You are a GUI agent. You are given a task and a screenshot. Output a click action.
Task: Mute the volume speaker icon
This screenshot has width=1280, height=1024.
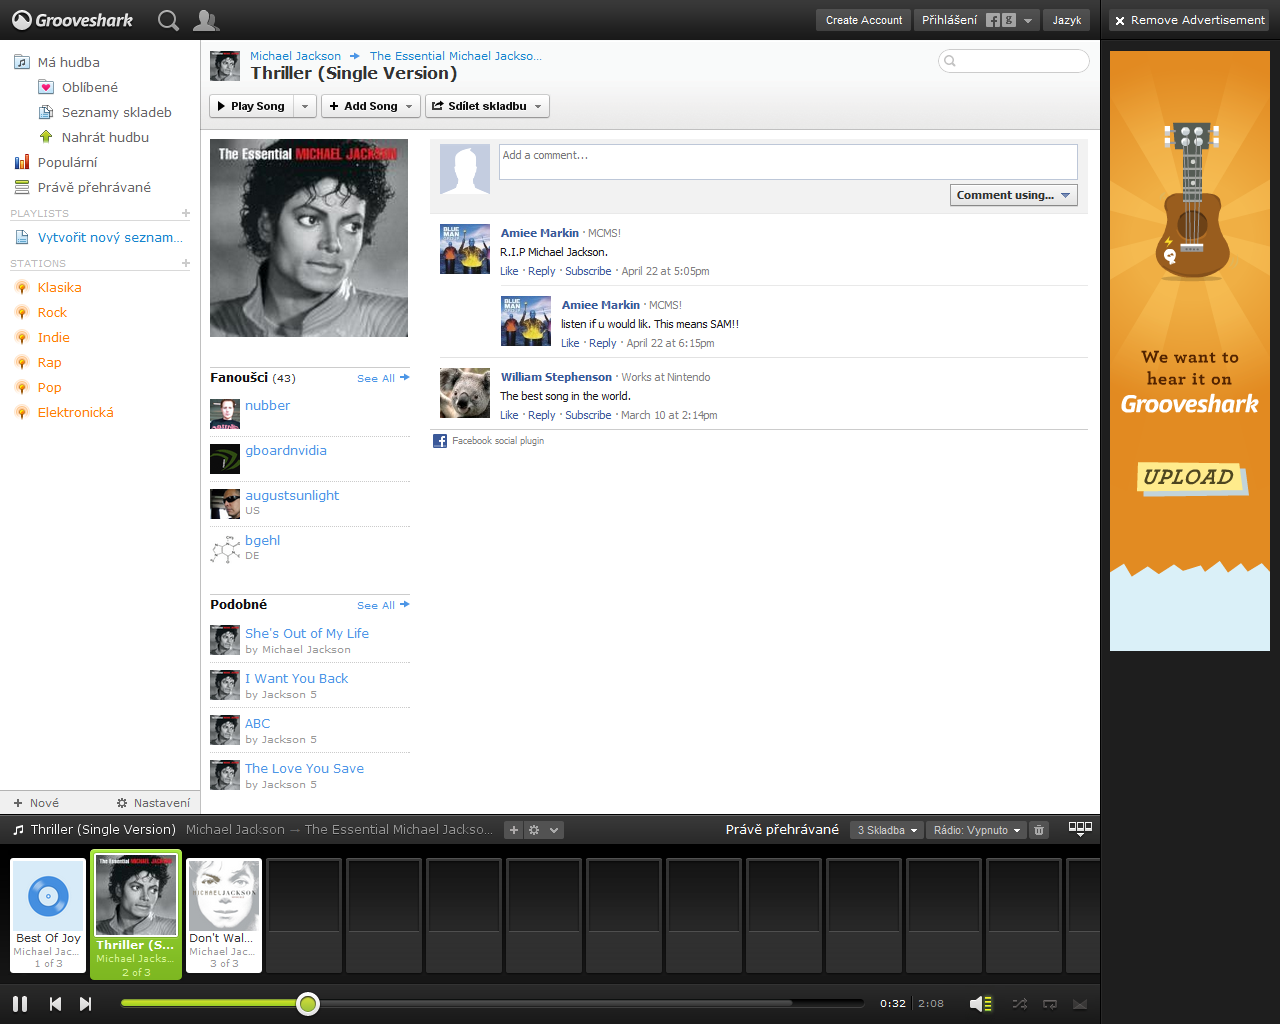pyautogui.click(x=981, y=1004)
